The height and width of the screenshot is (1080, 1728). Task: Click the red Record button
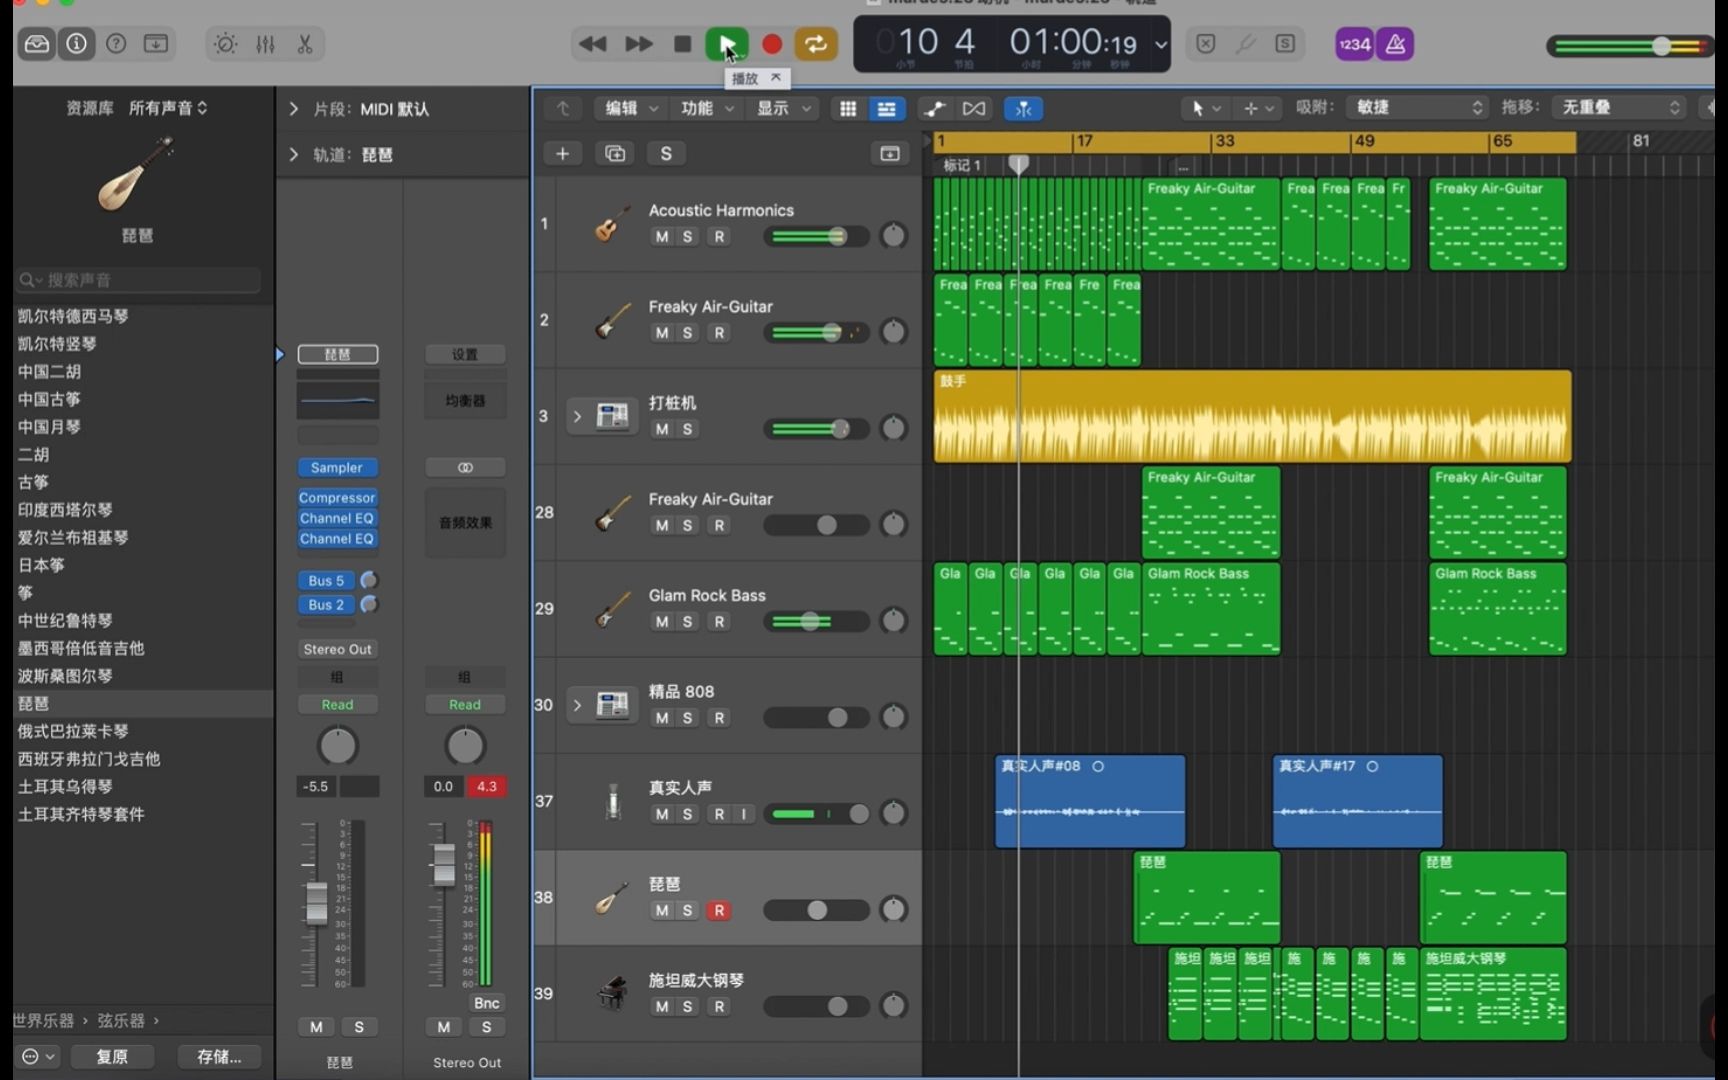[x=772, y=44]
